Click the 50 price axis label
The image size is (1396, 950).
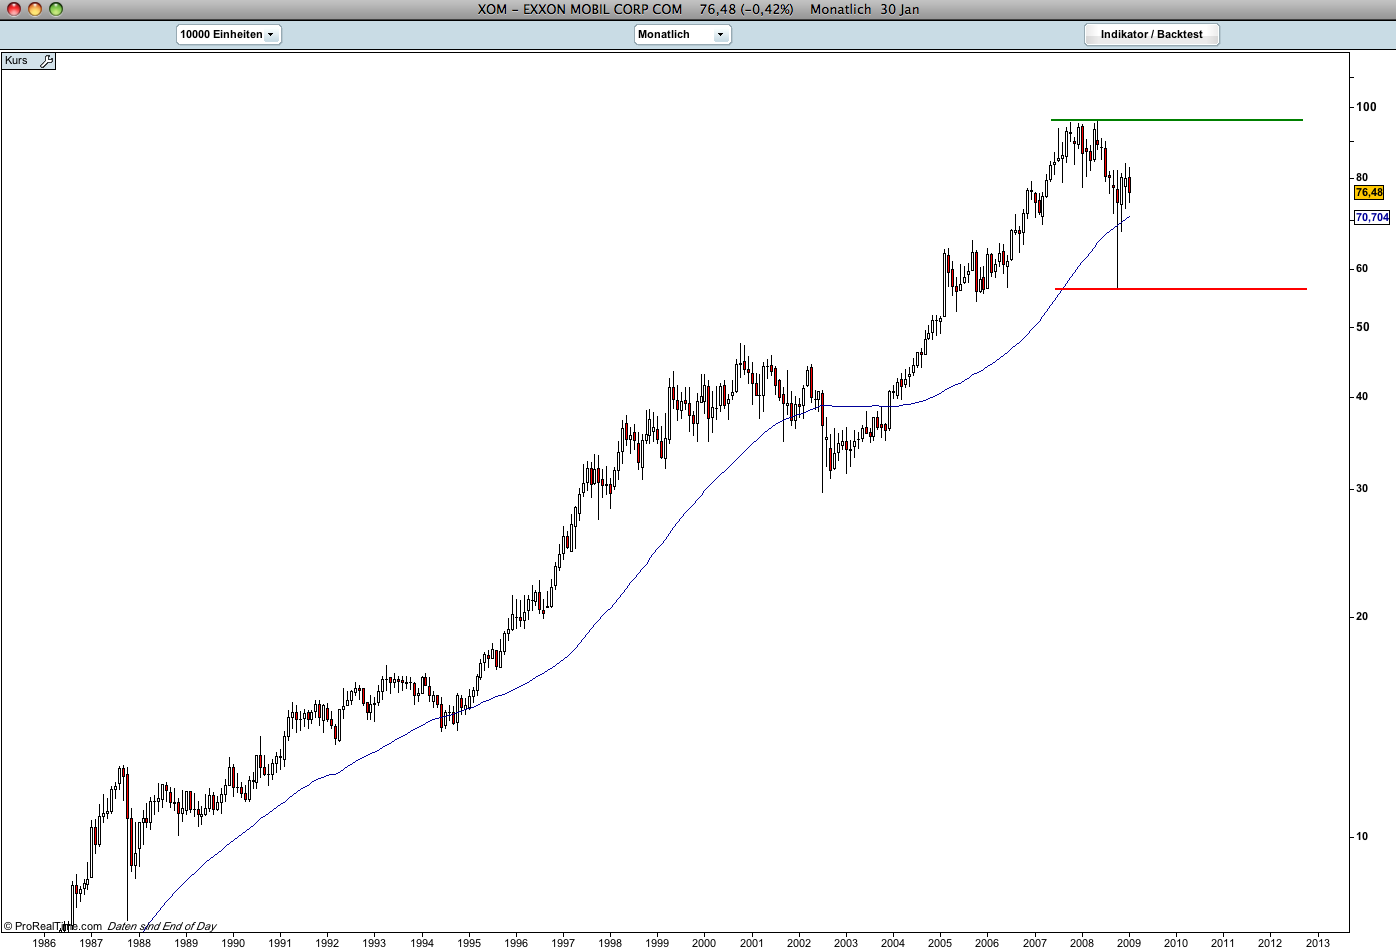point(1362,327)
